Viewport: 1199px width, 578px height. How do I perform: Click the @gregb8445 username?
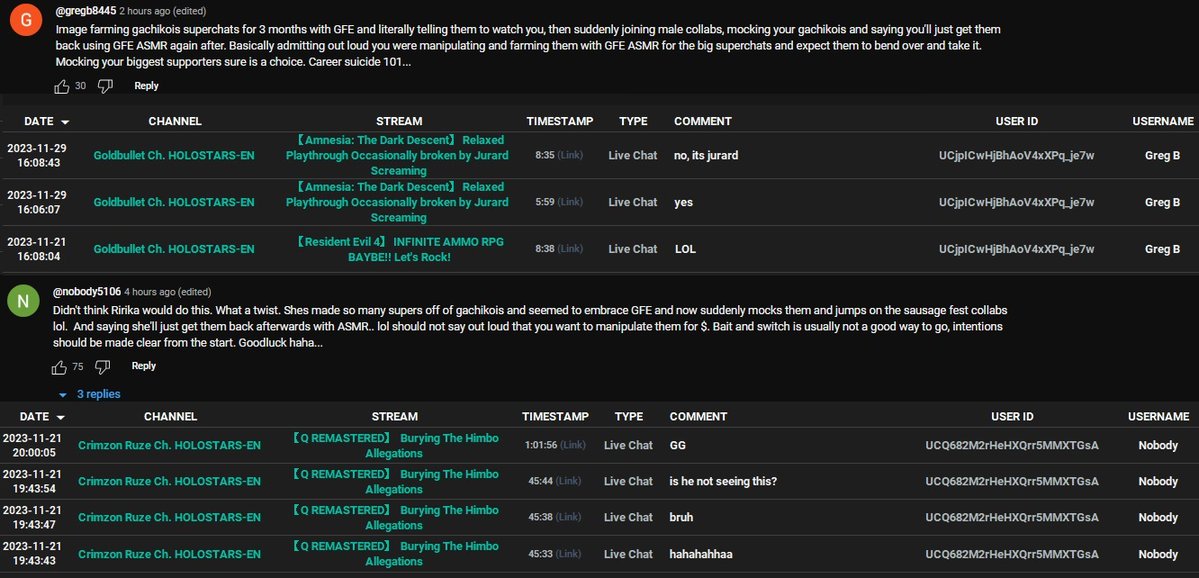[85, 11]
